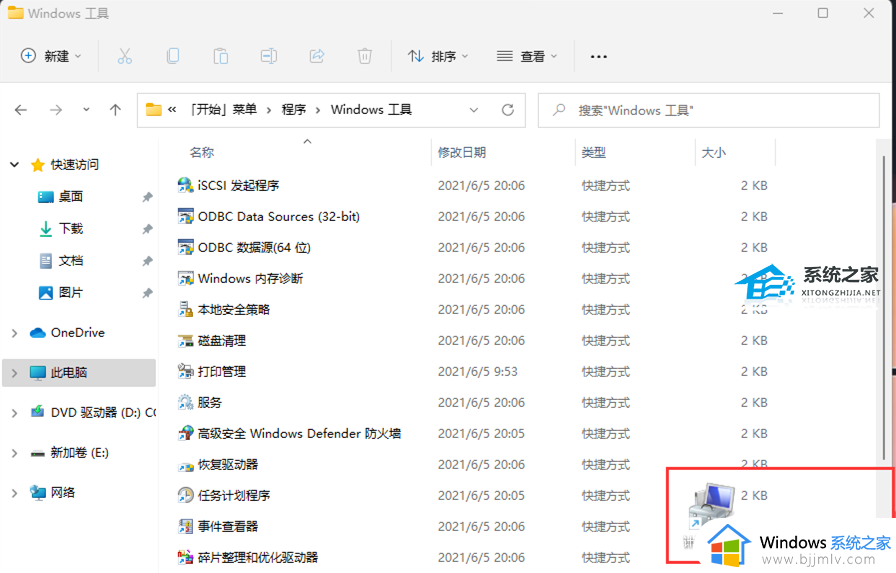
Task: Click the 碎片整理和优化驱动器 icon
Action: [x=185, y=557]
